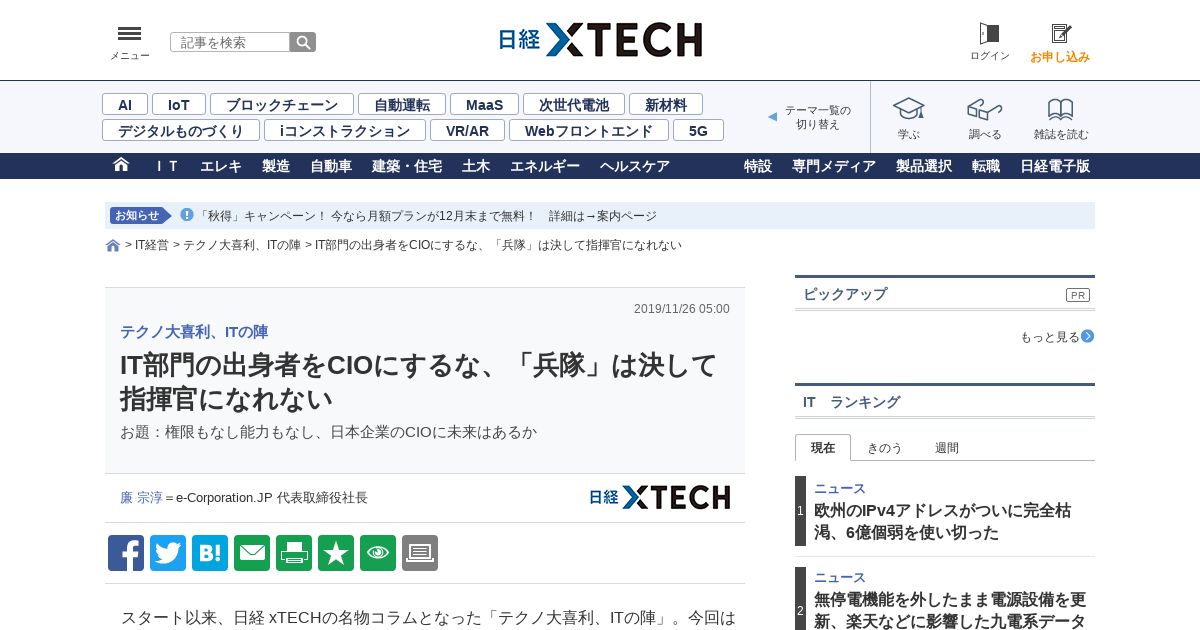Select the IoT theme tag
This screenshot has height=630, width=1200.
tap(179, 104)
